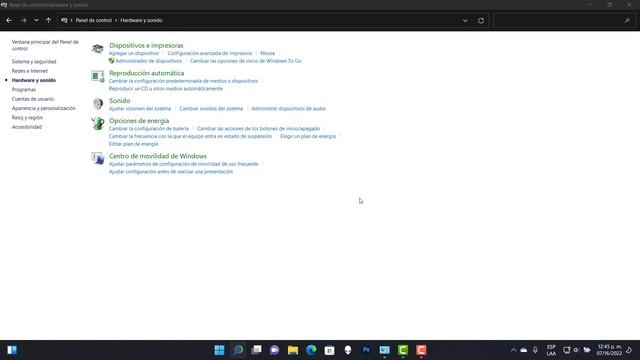Select Redes e Internet in sidebar
The width and height of the screenshot is (640, 360).
pyautogui.click(x=30, y=71)
